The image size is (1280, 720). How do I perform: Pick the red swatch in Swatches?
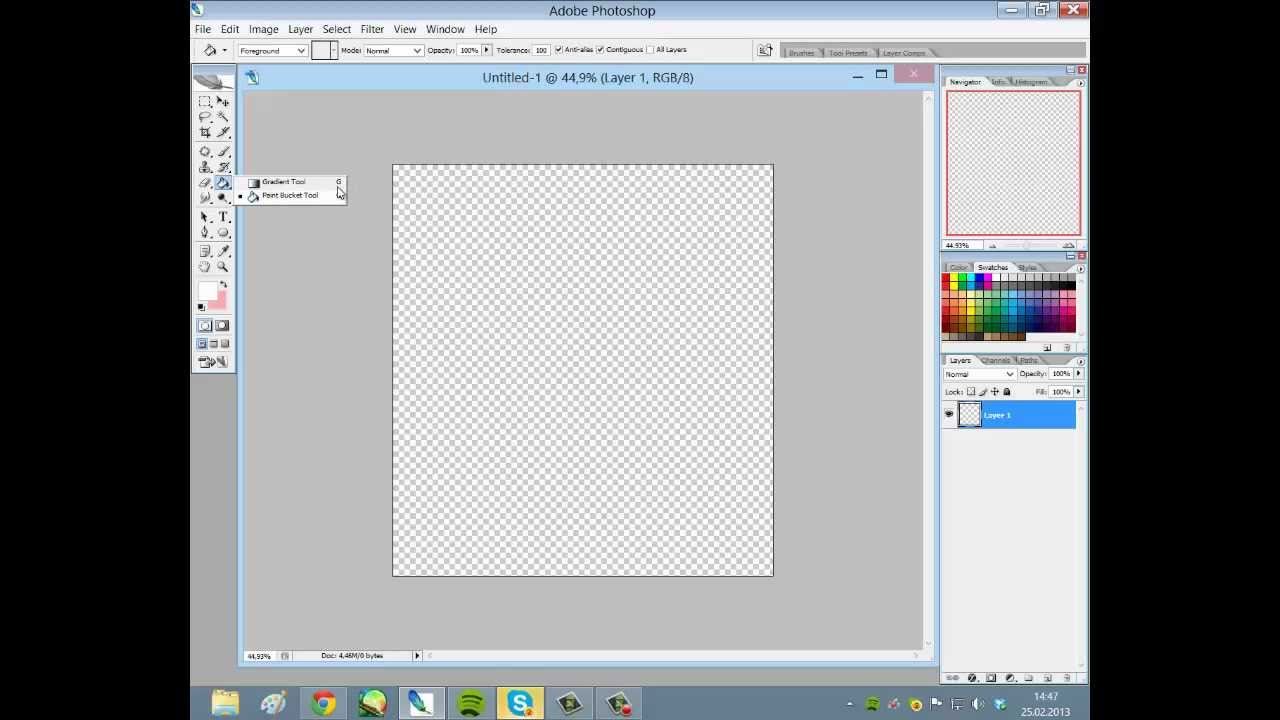pyautogui.click(x=945, y=278)
